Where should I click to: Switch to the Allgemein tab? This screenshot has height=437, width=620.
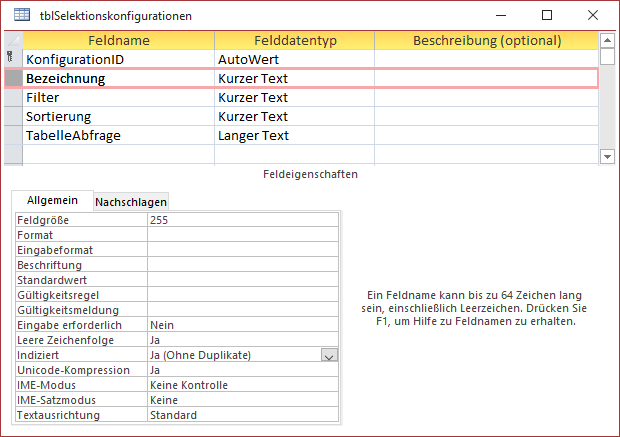[52, 200]
